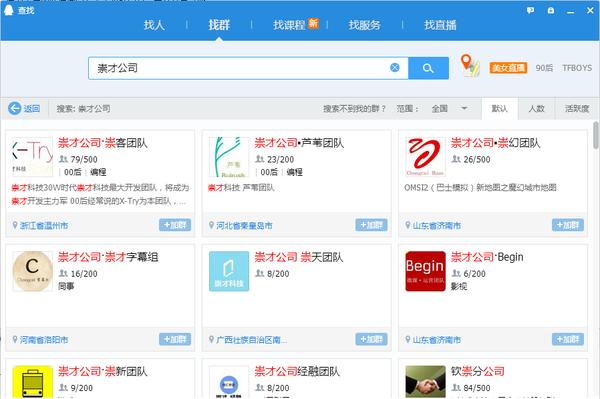Click the TFBOYS suggestion tag
This screenshot has width=600, height=399.
coord(577,68)
